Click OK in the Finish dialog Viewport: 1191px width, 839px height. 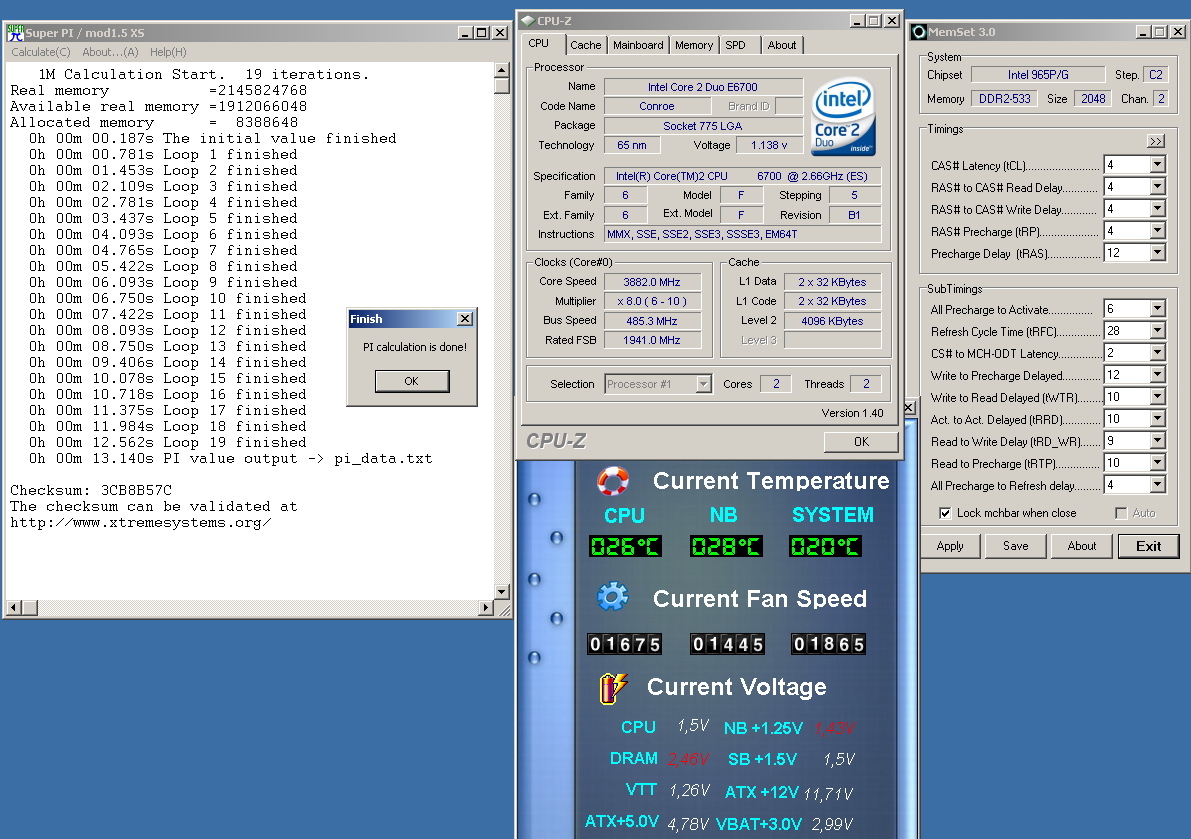point(412,381)
